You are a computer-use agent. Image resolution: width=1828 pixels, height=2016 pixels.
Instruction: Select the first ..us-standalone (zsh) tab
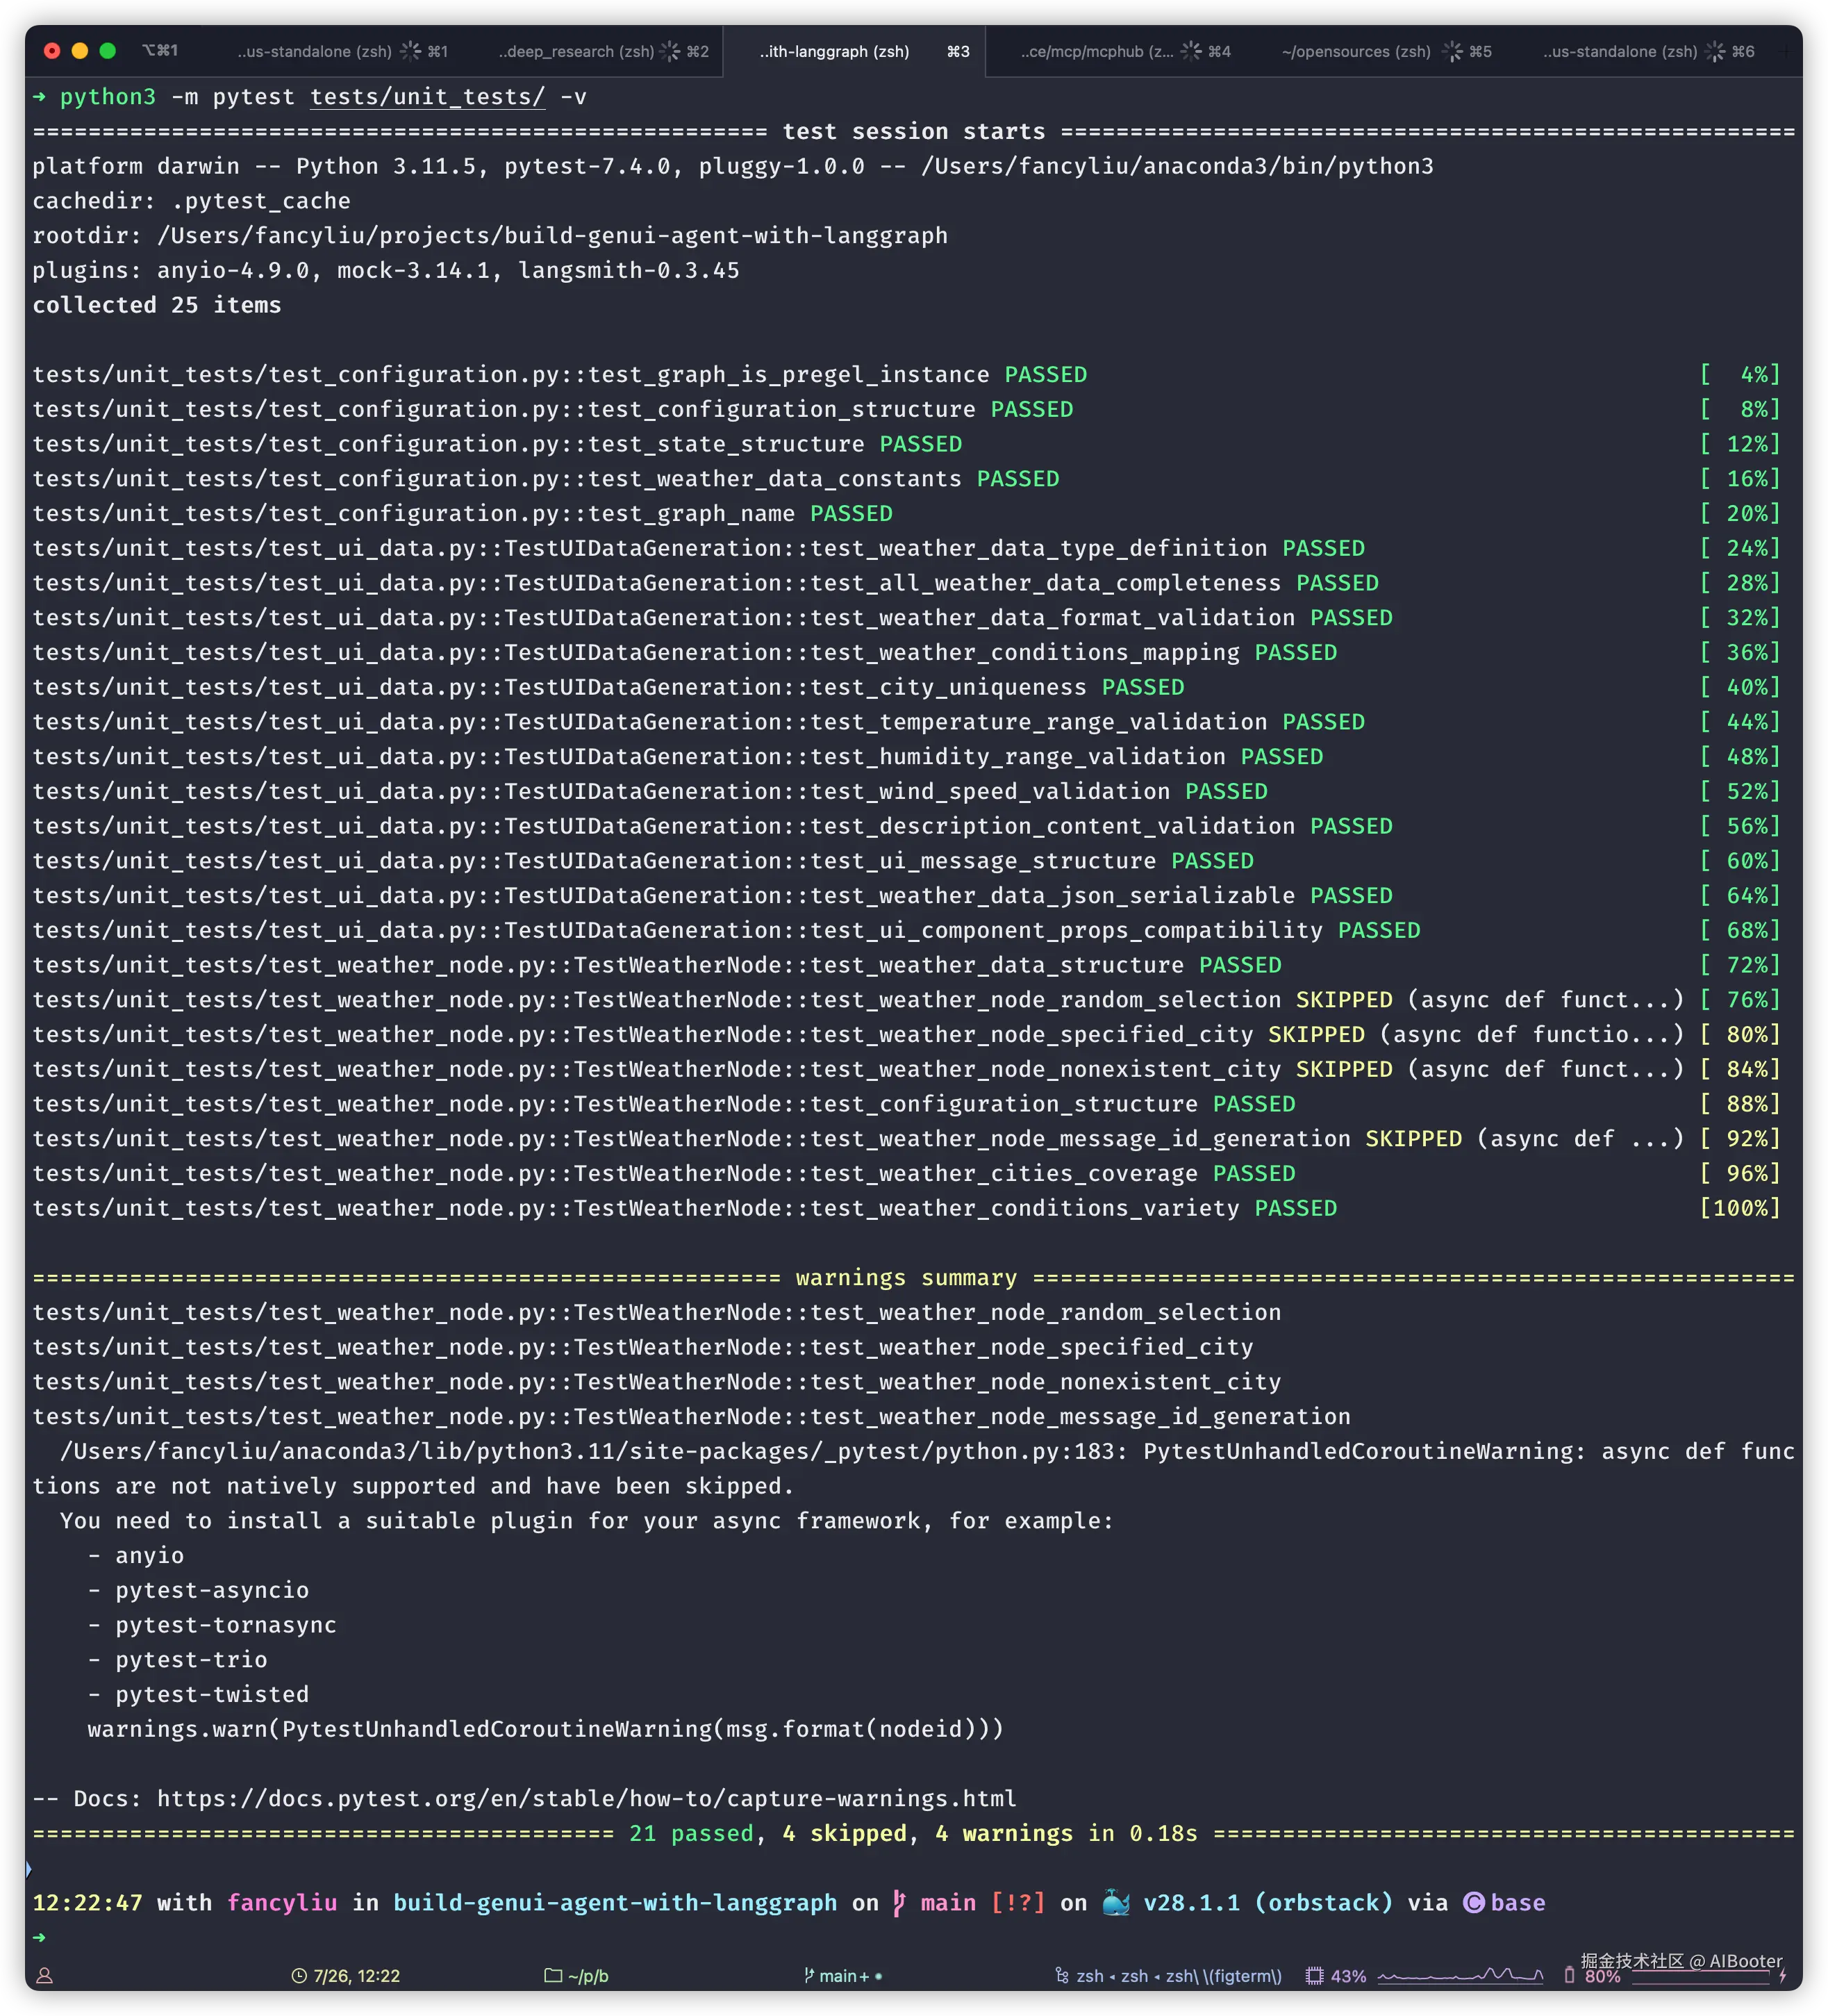click(x=314, y=51)
